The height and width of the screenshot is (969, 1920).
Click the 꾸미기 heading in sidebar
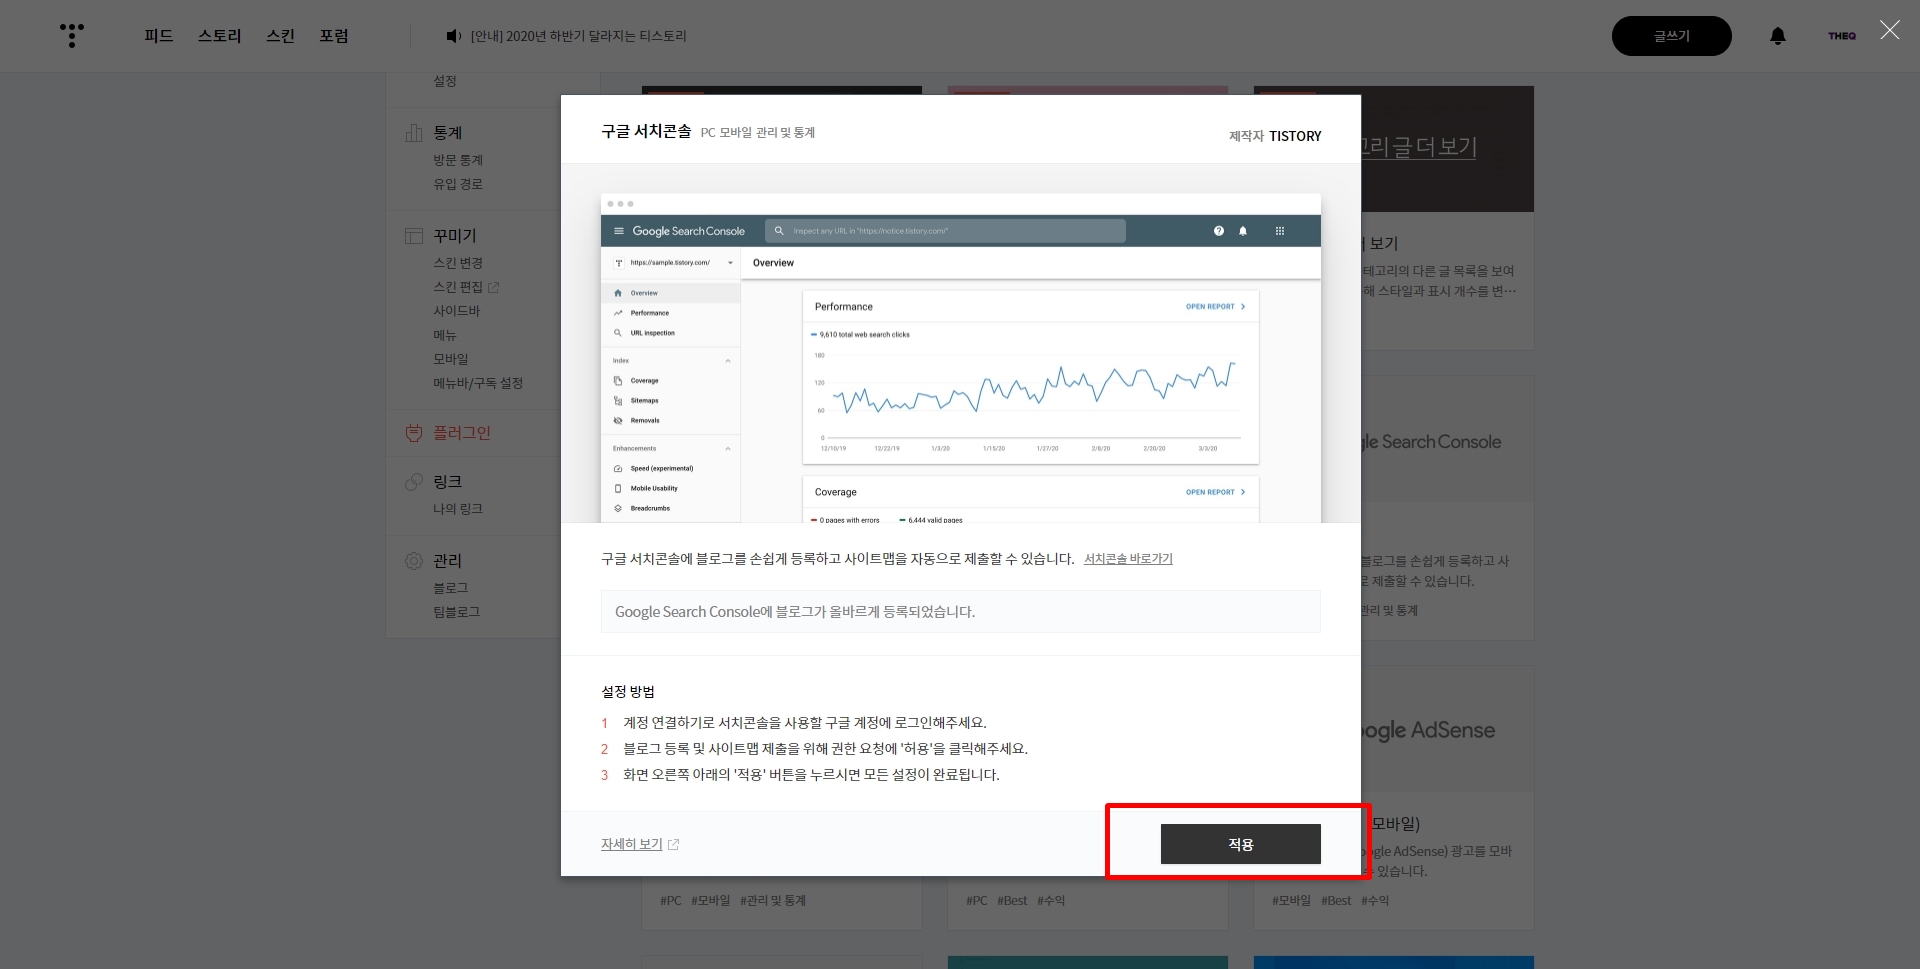point(455,236)
